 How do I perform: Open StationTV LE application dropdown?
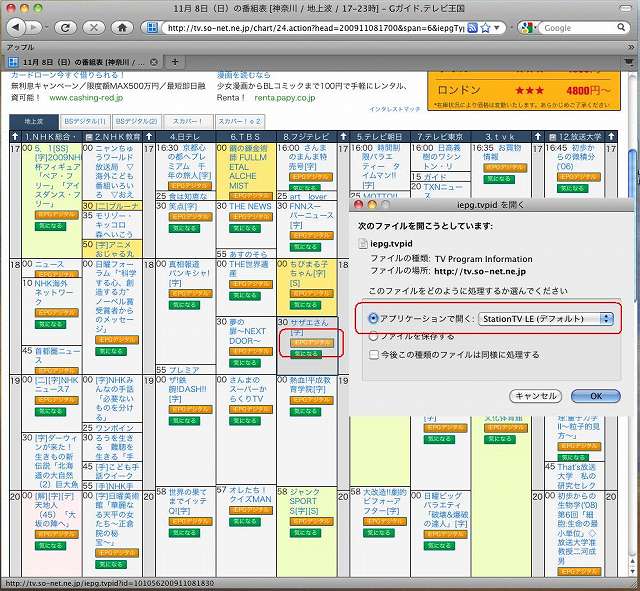546,319
